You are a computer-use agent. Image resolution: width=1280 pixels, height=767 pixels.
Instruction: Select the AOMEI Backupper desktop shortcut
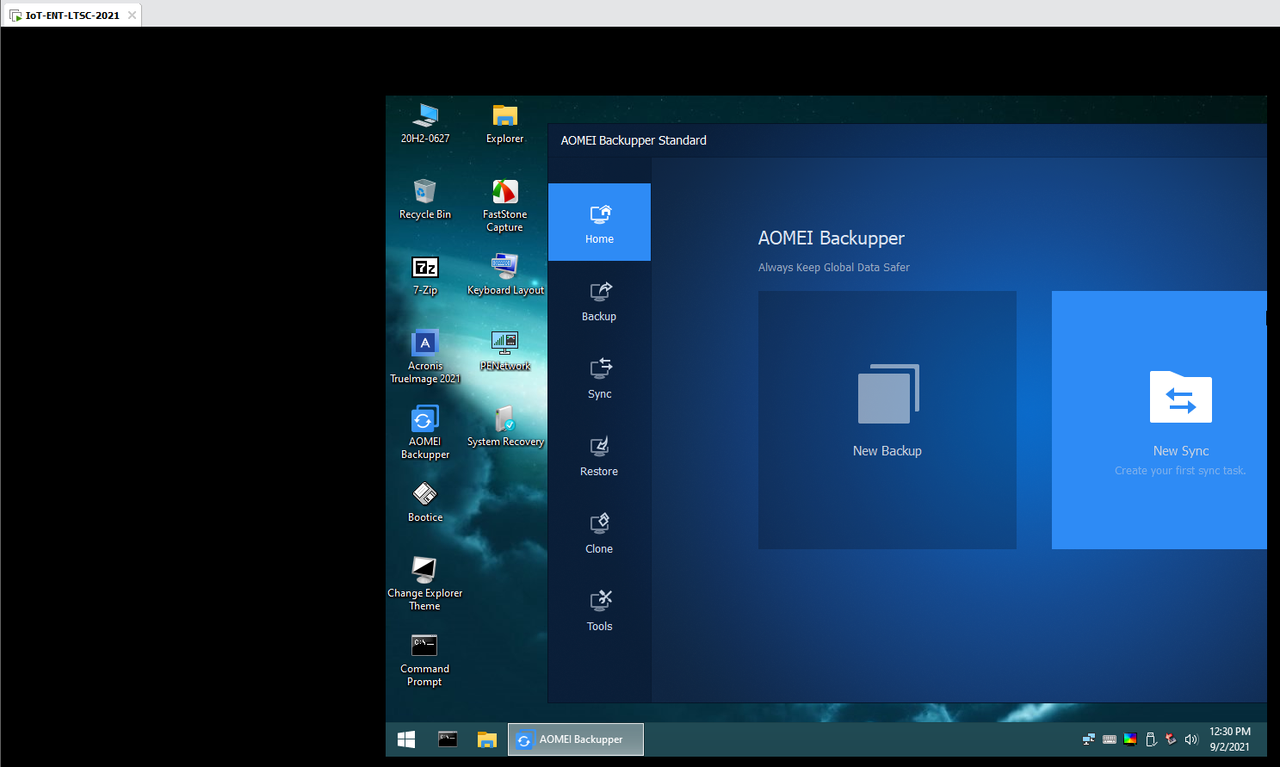click(x=425, y=433)
